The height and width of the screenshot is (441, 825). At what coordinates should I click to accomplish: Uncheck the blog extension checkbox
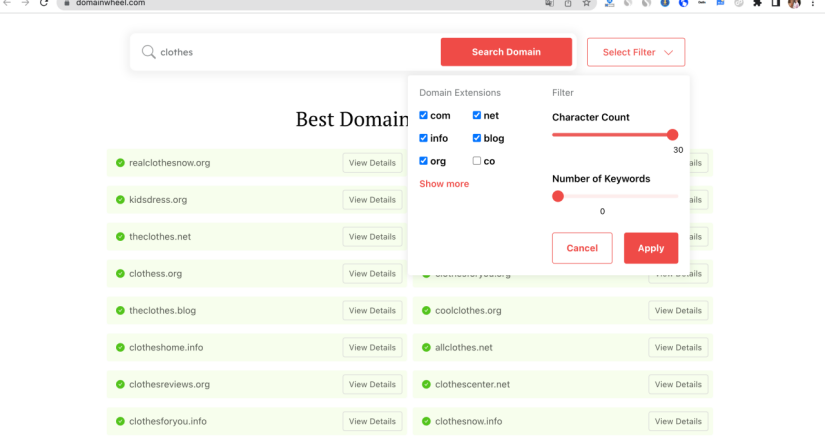point(477,138)
